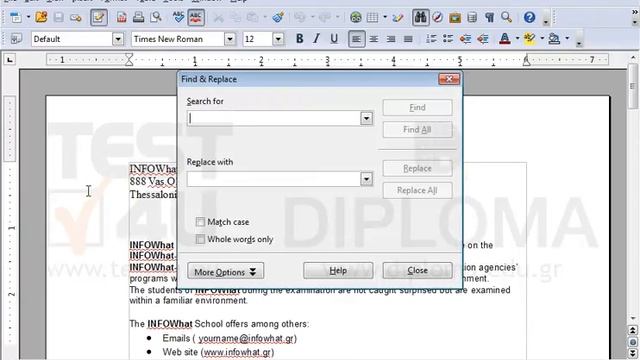Click yourname@infowhat.gr email link
Image resolution: width=640 pixels, height=360 pixels.
coord(246,339)
